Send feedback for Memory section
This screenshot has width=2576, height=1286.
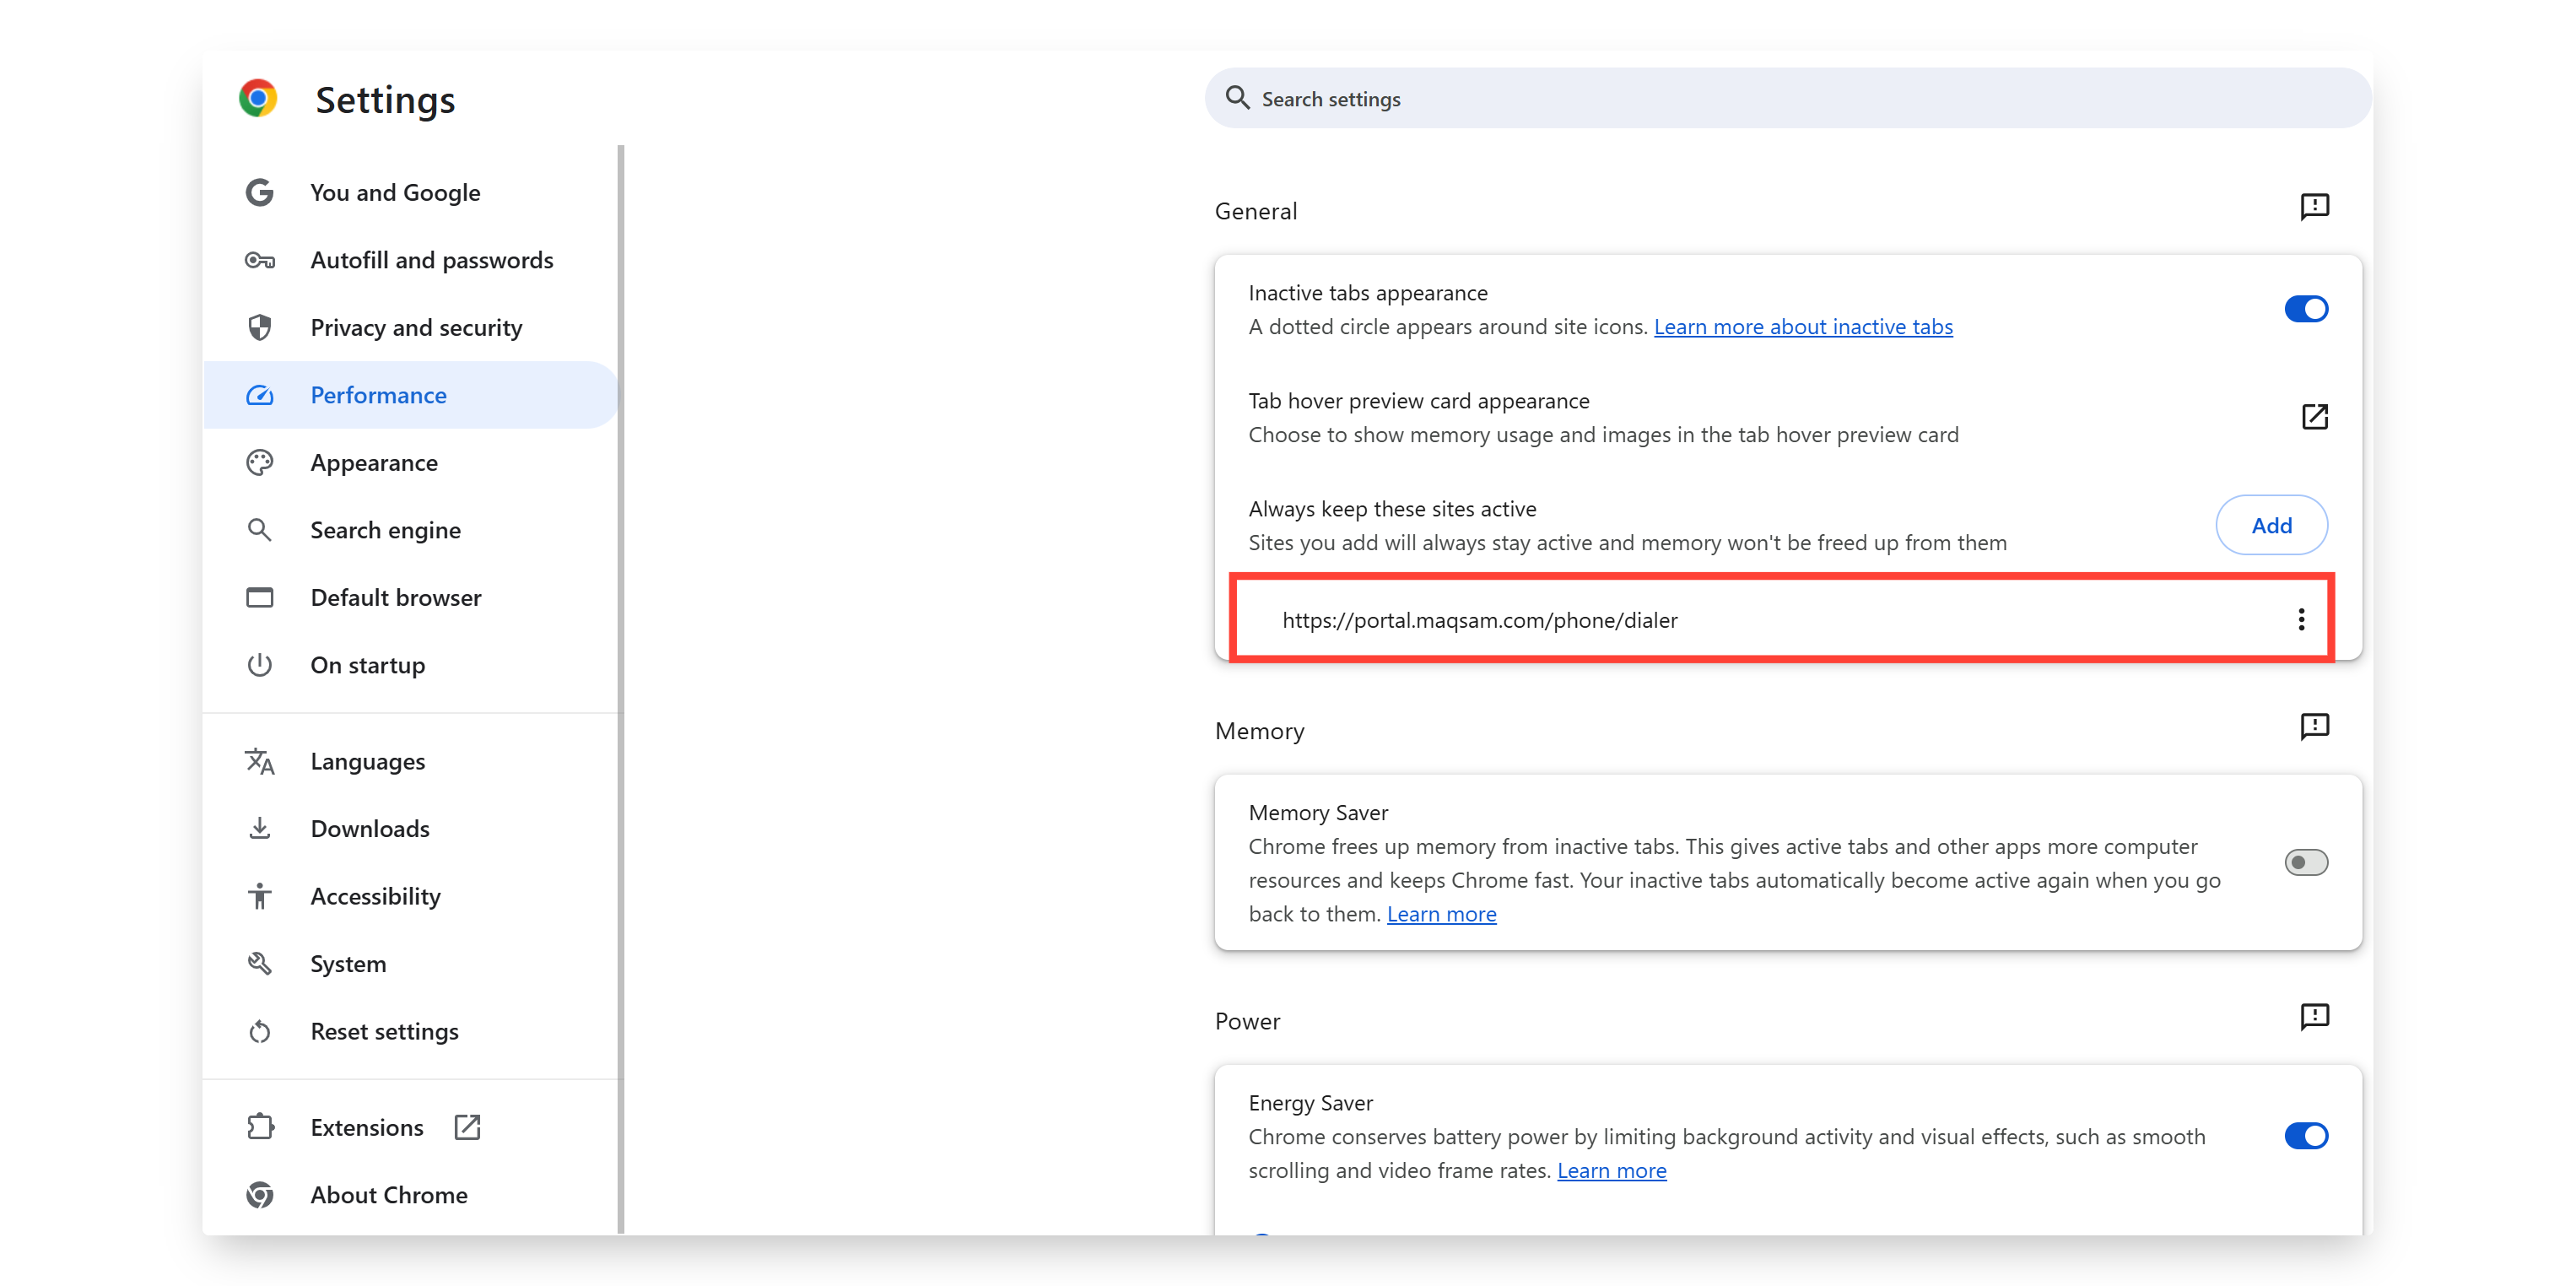coord(2314,727)
